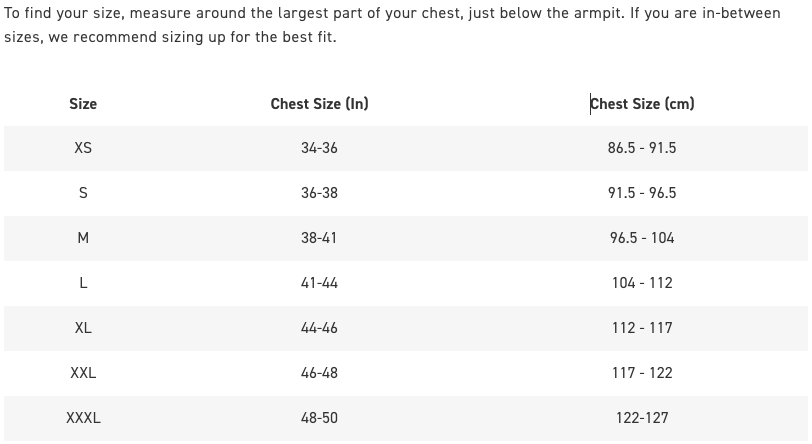
Task: Select the XXL size cell
Action: pyautogui.click(x=83, y=373)
